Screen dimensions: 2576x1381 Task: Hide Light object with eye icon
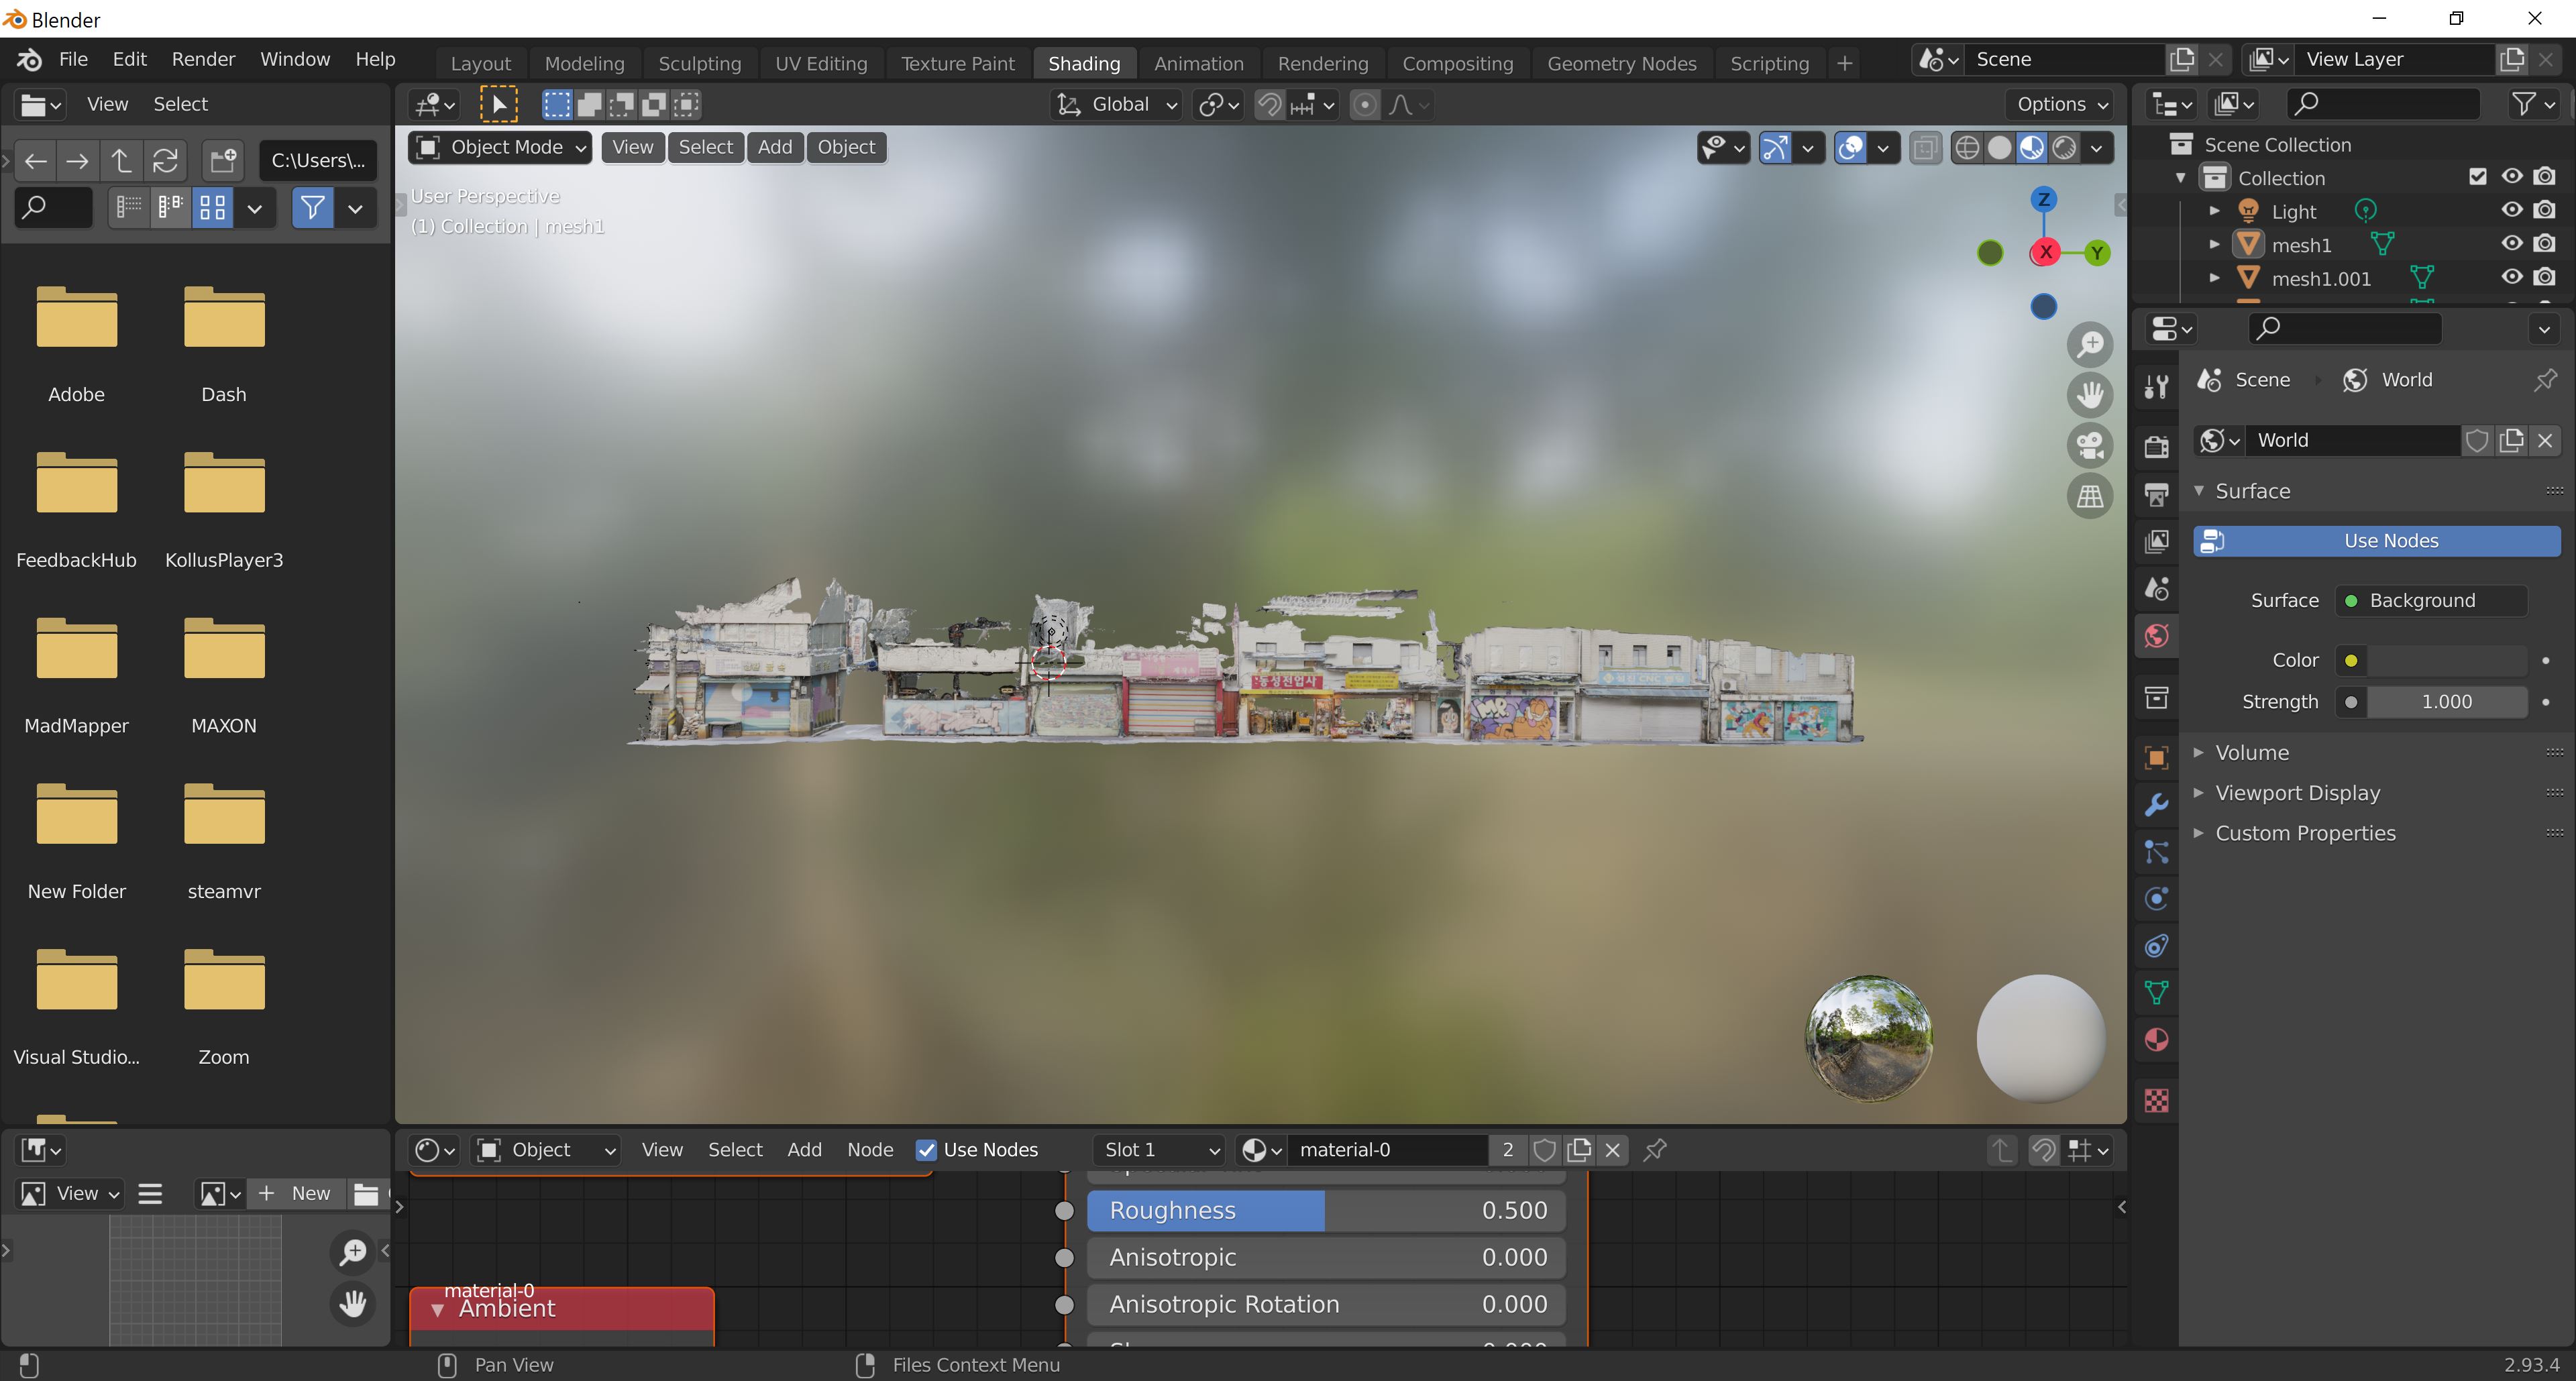pyautogui.click(x=2512, y=210)
